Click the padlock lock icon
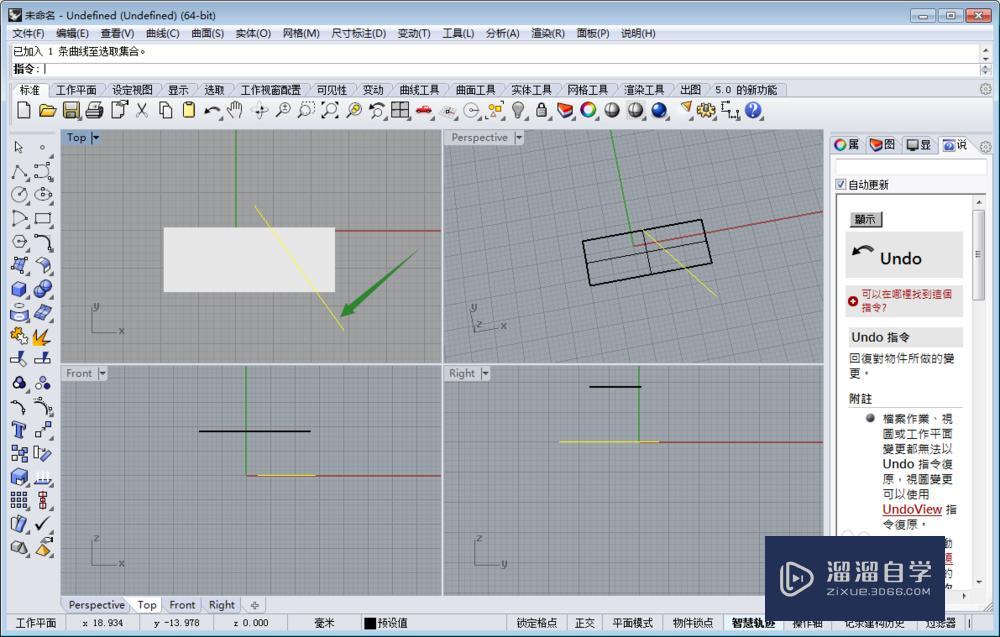The height and width of the screenshot is (637, 1000). (x=541, y=110)
